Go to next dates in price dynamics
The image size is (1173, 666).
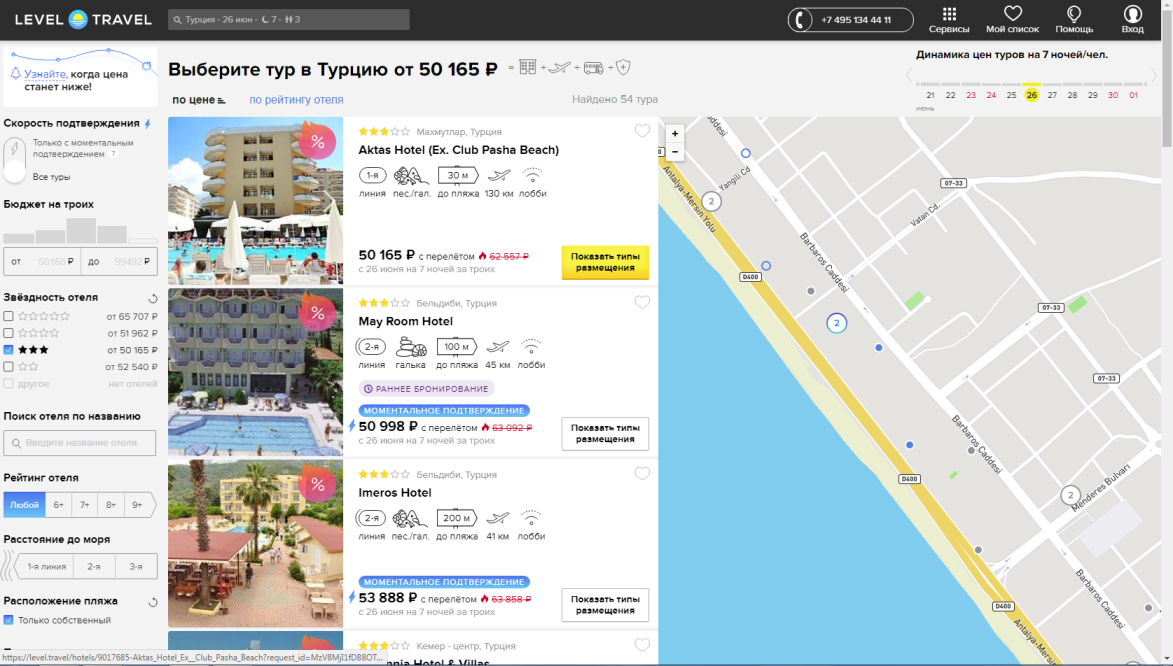tap(1154, 75)
